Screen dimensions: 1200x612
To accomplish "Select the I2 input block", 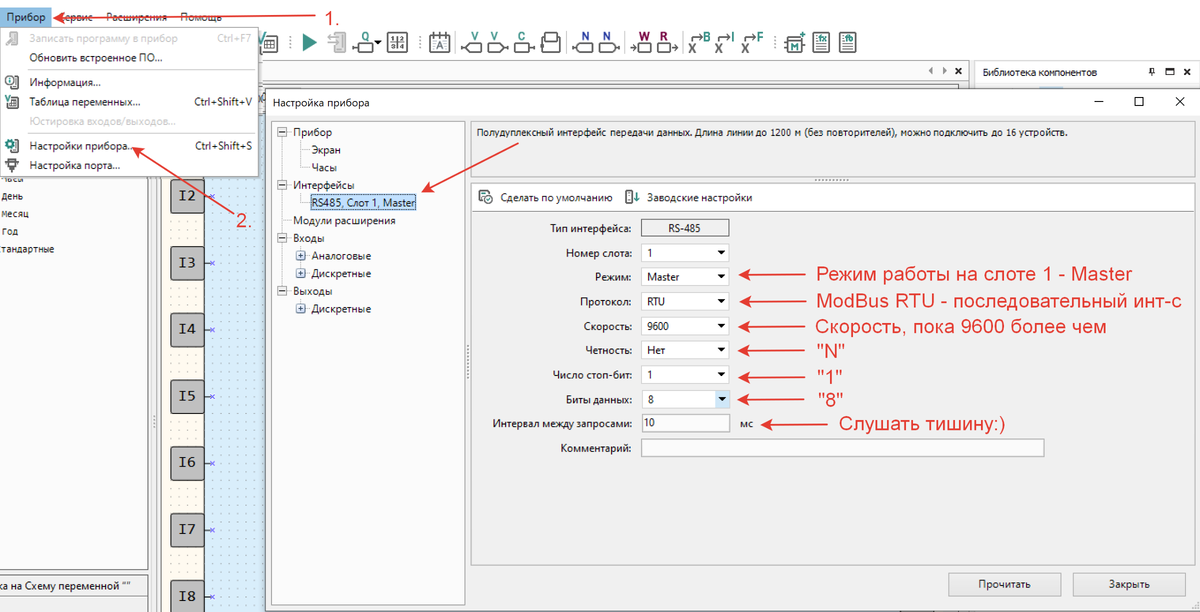I will (x=187, y=196).
